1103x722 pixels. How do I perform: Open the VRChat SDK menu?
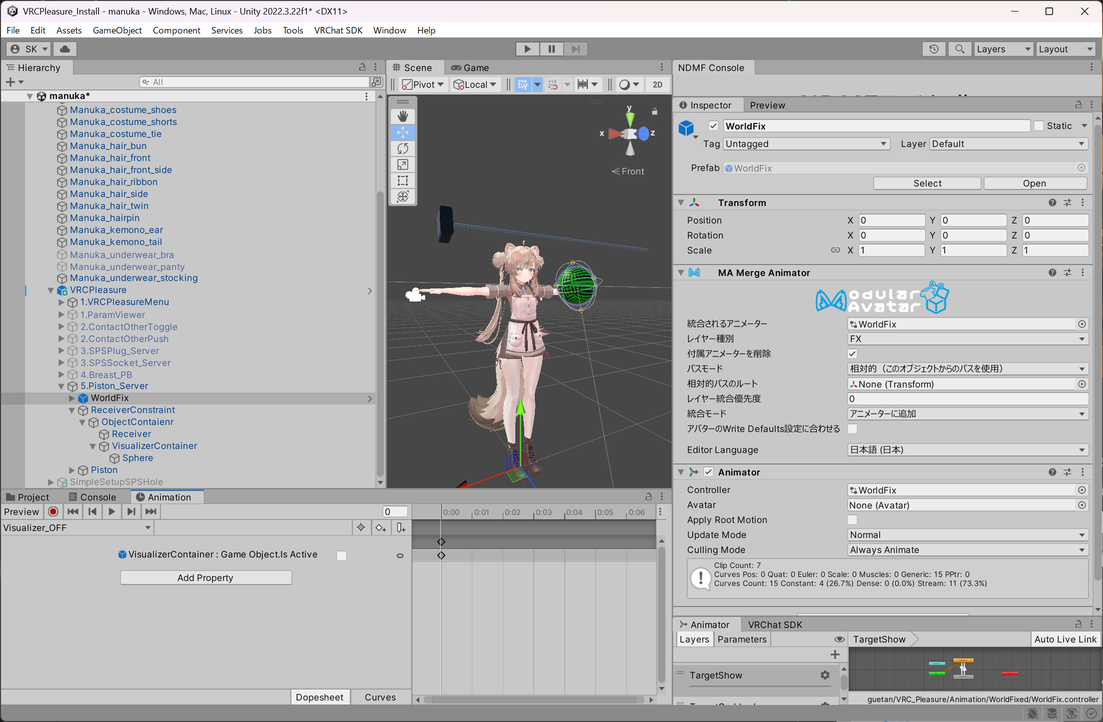(338, 30)
